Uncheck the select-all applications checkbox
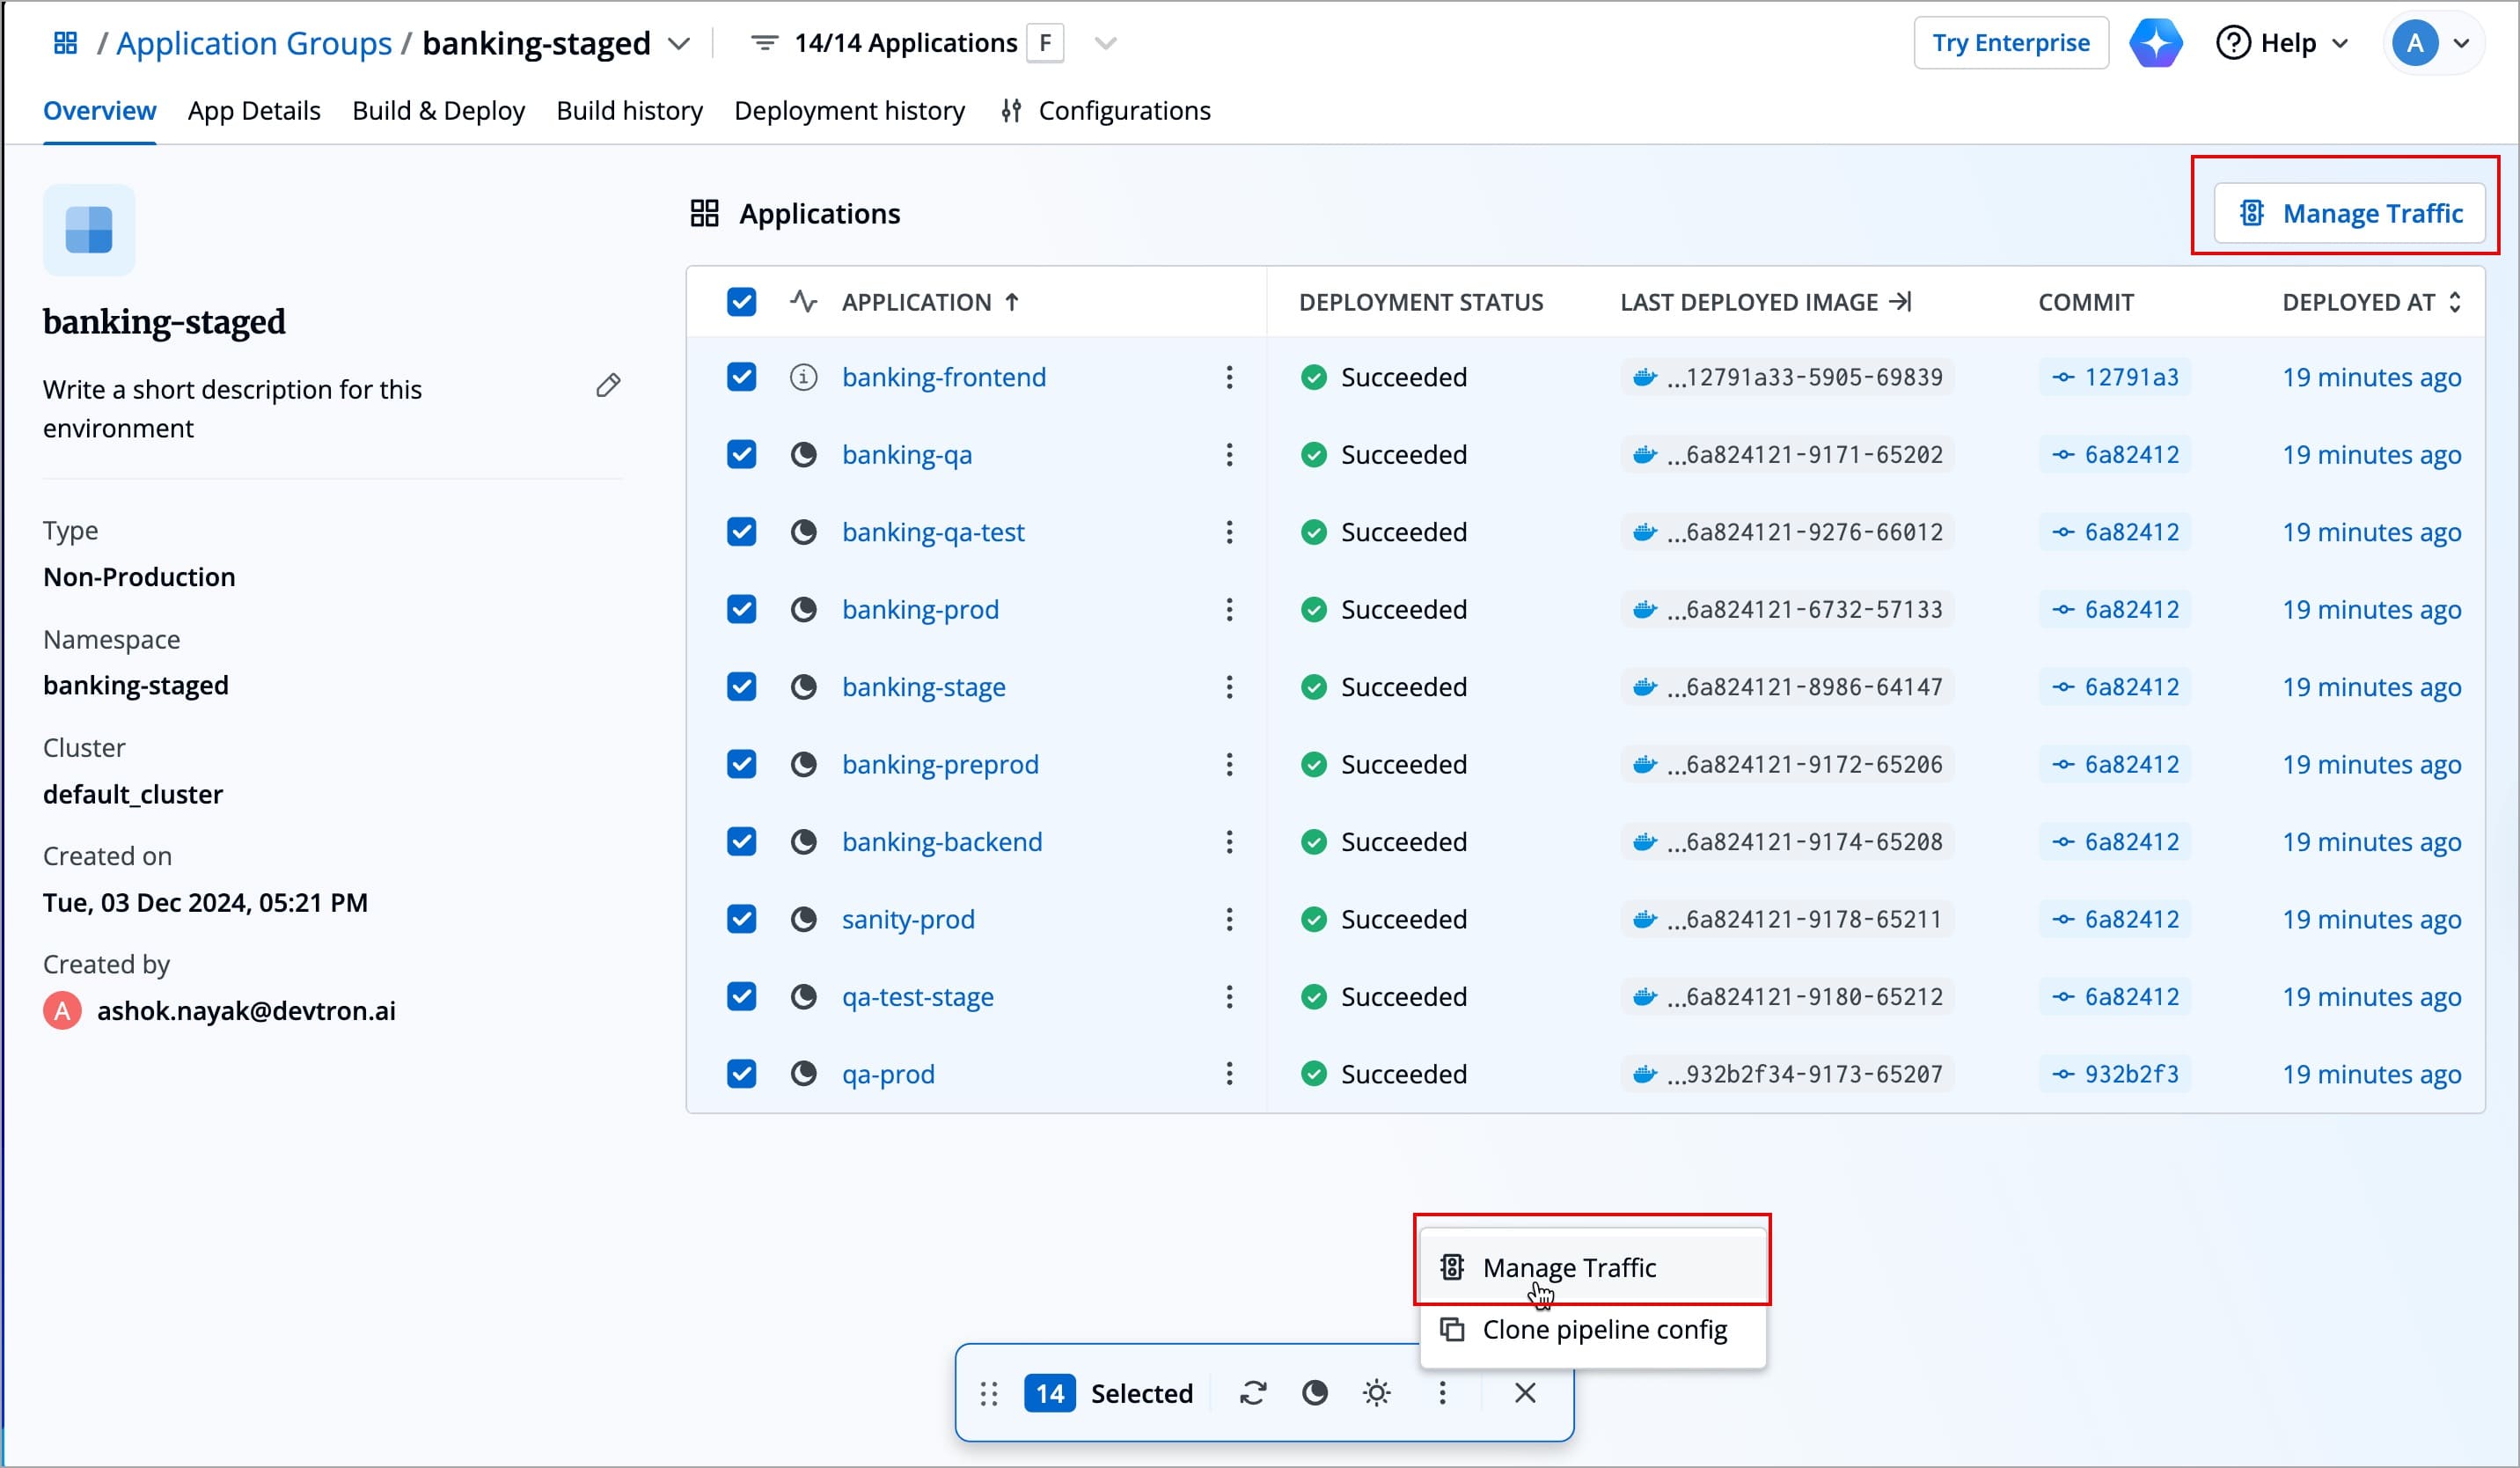 (x=741, y=302)
